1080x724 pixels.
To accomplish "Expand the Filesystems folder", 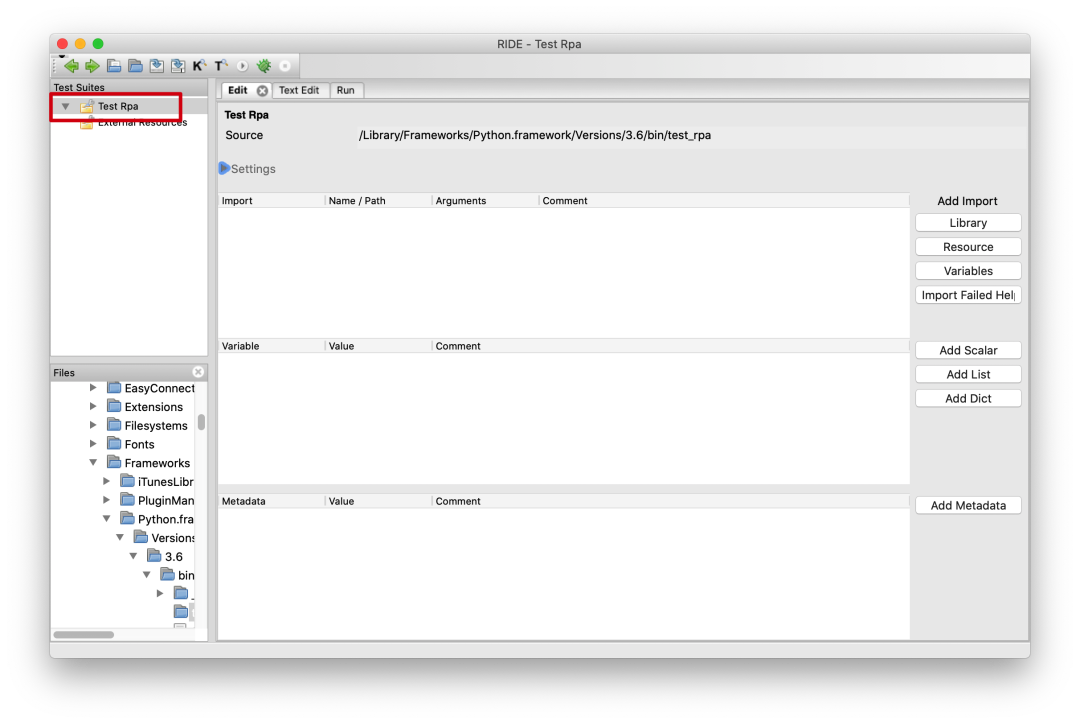I will coord(93,425).
